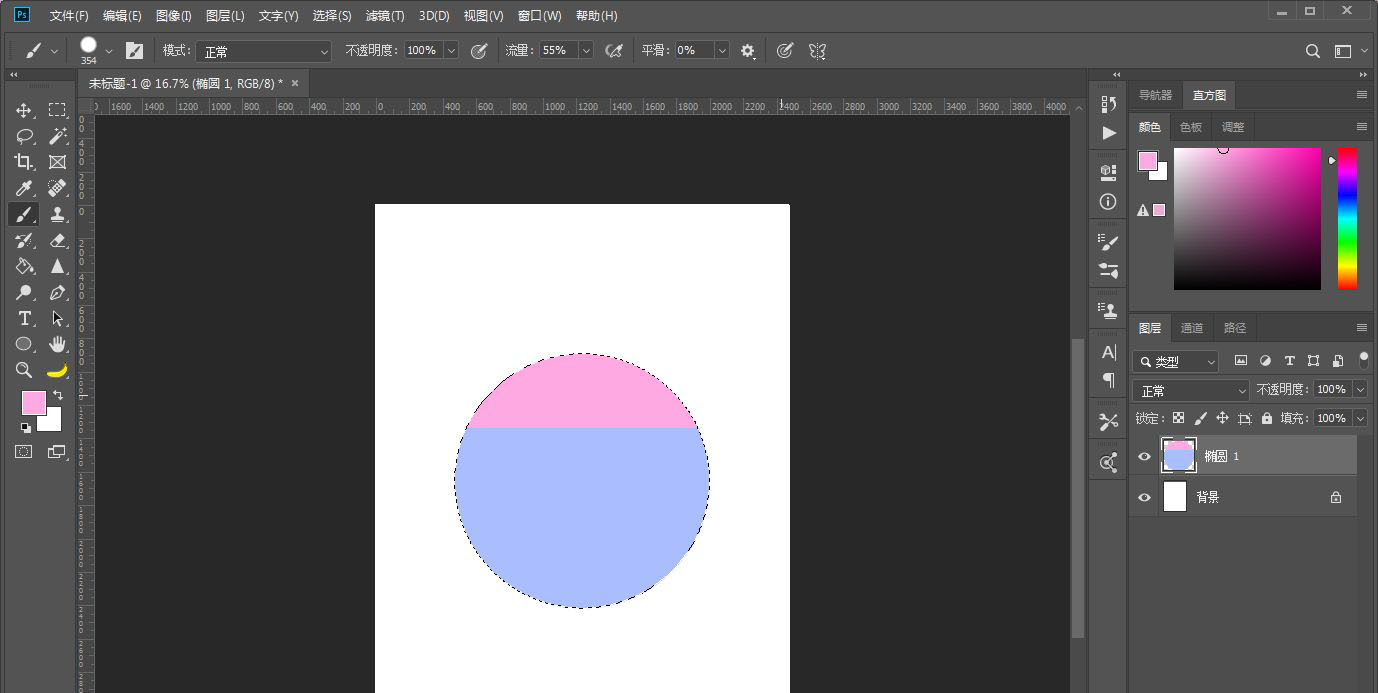Reset default foreground and background colors
Viewport: 1378px width, 693px height.
[25, 428]
